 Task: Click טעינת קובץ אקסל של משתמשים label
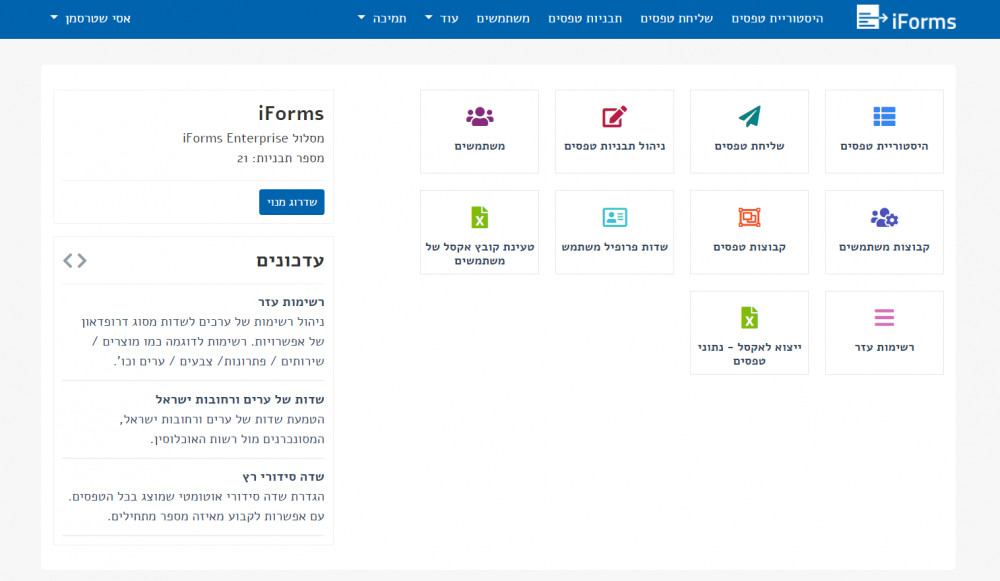click(480, 254)
